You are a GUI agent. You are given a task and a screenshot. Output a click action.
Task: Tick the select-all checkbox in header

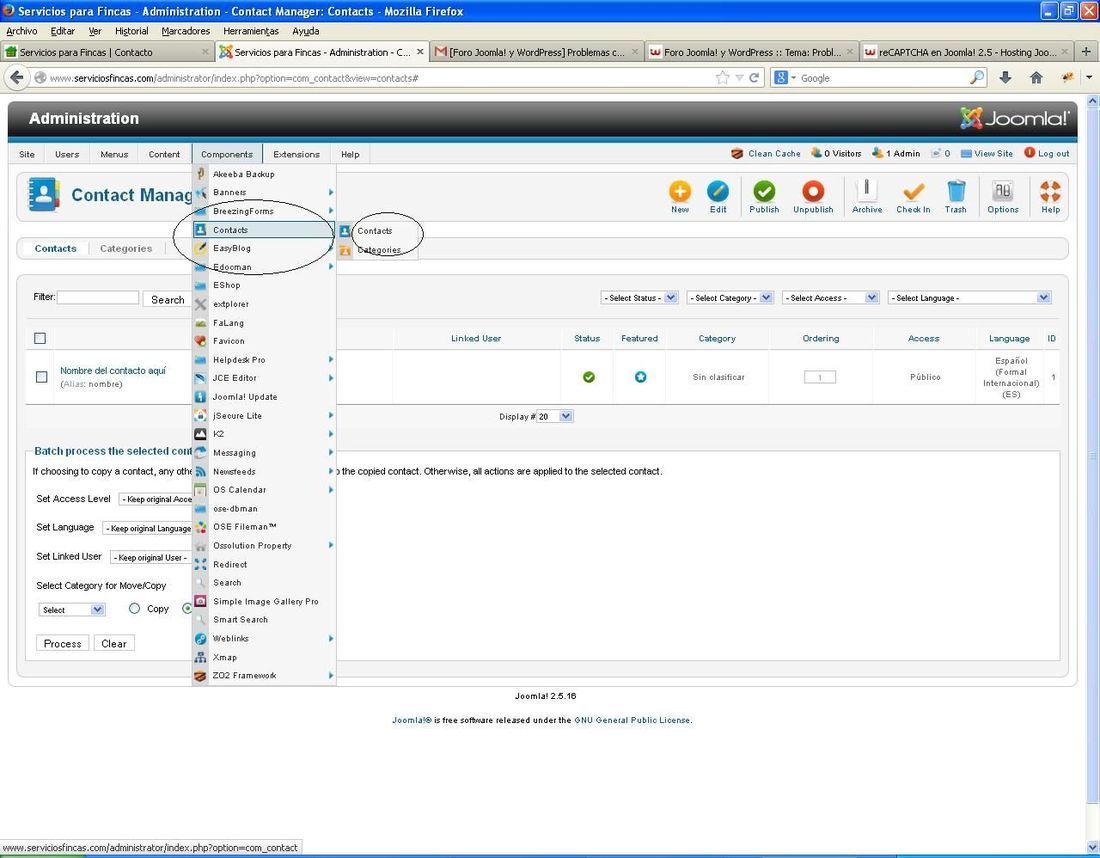pos(40,338)
